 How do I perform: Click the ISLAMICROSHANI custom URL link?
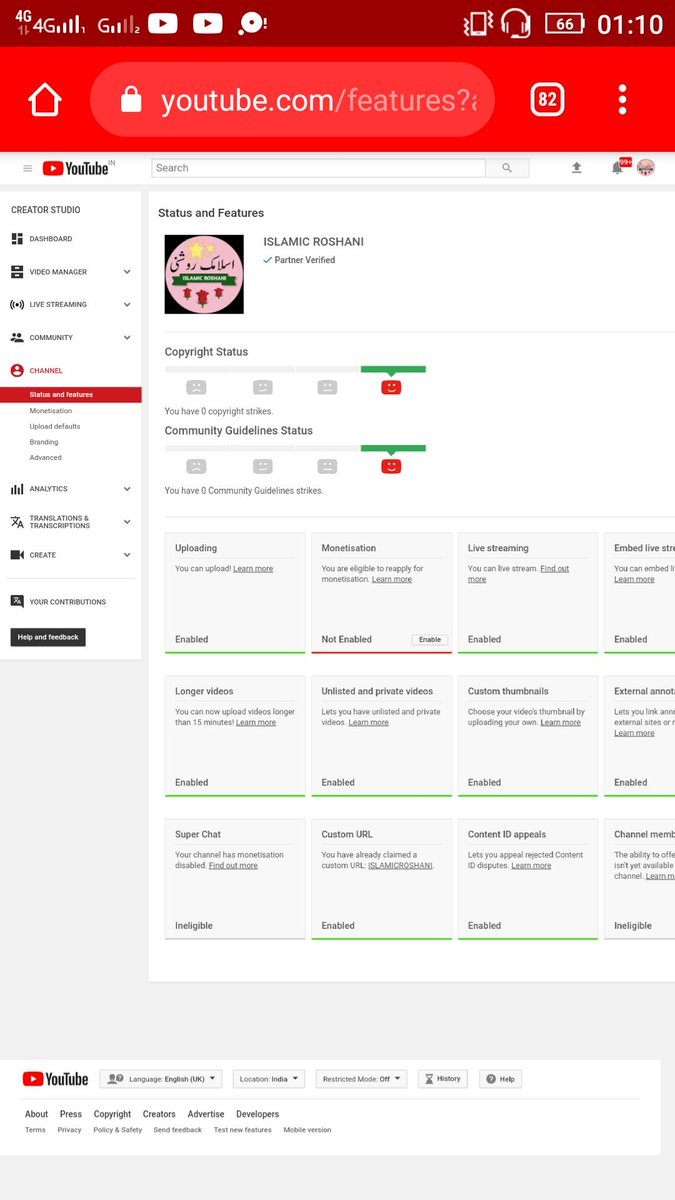point(400,866)
